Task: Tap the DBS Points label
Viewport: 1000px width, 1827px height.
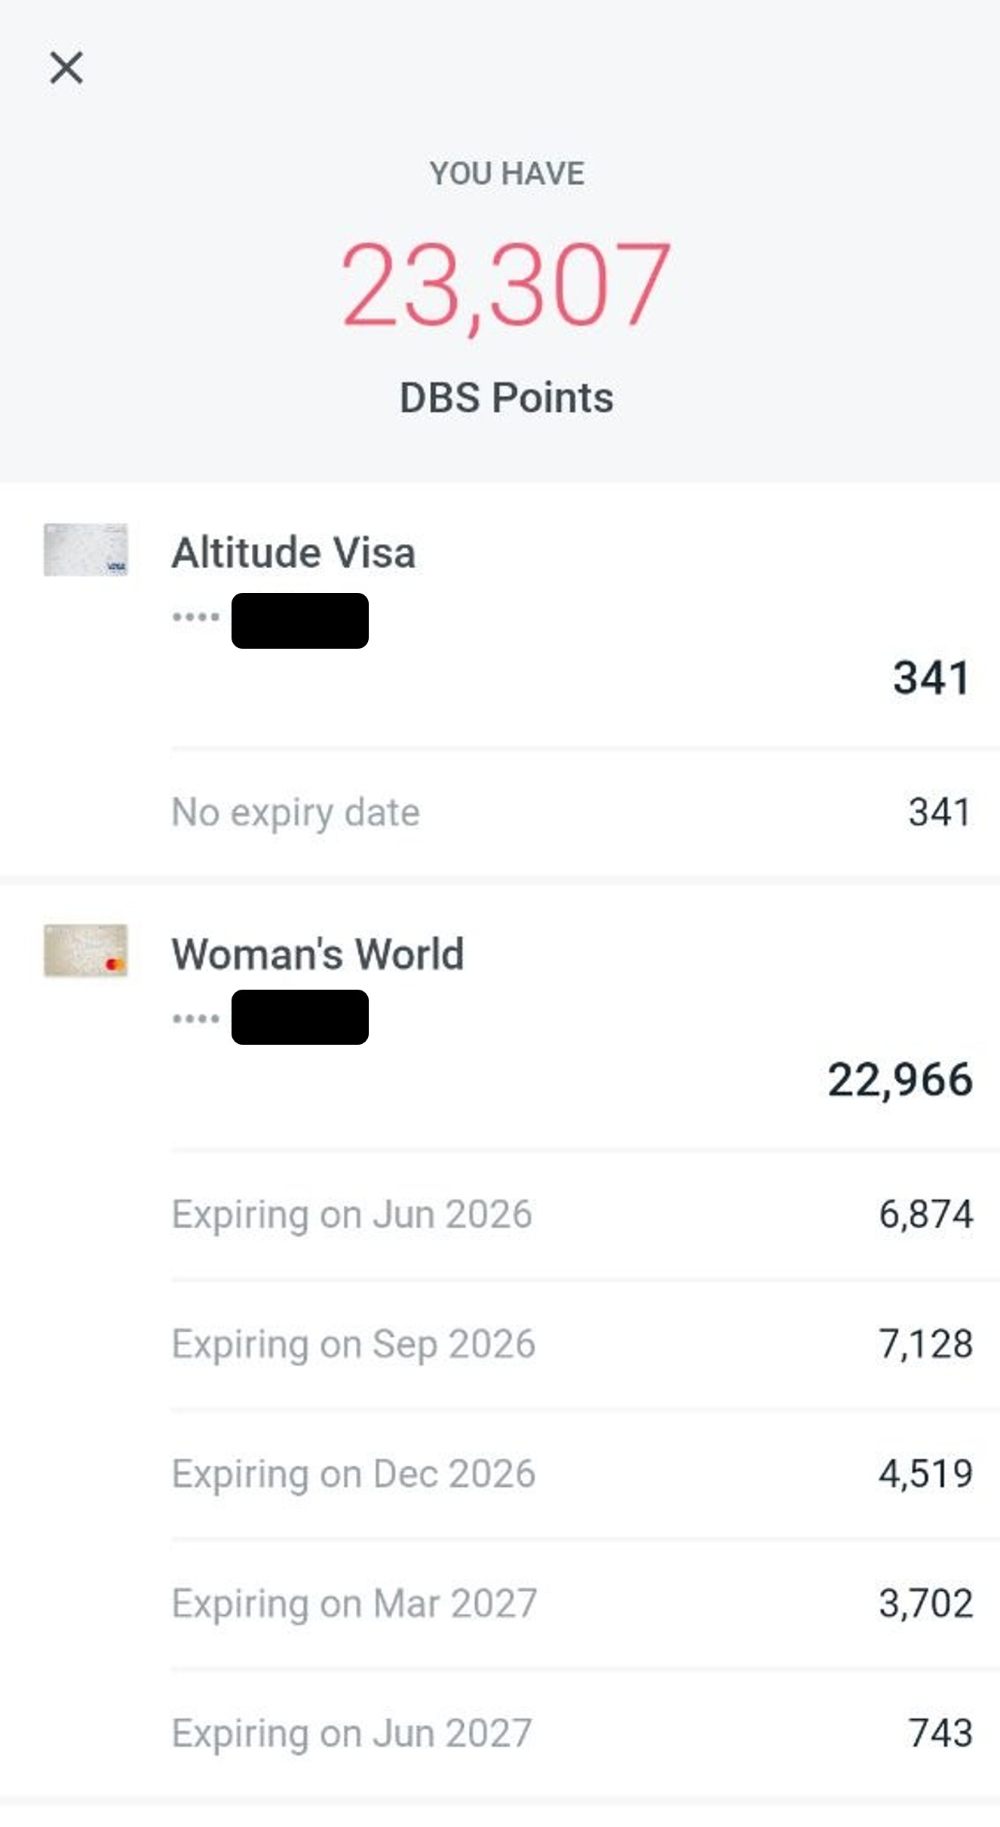Action: coord(506,398)
